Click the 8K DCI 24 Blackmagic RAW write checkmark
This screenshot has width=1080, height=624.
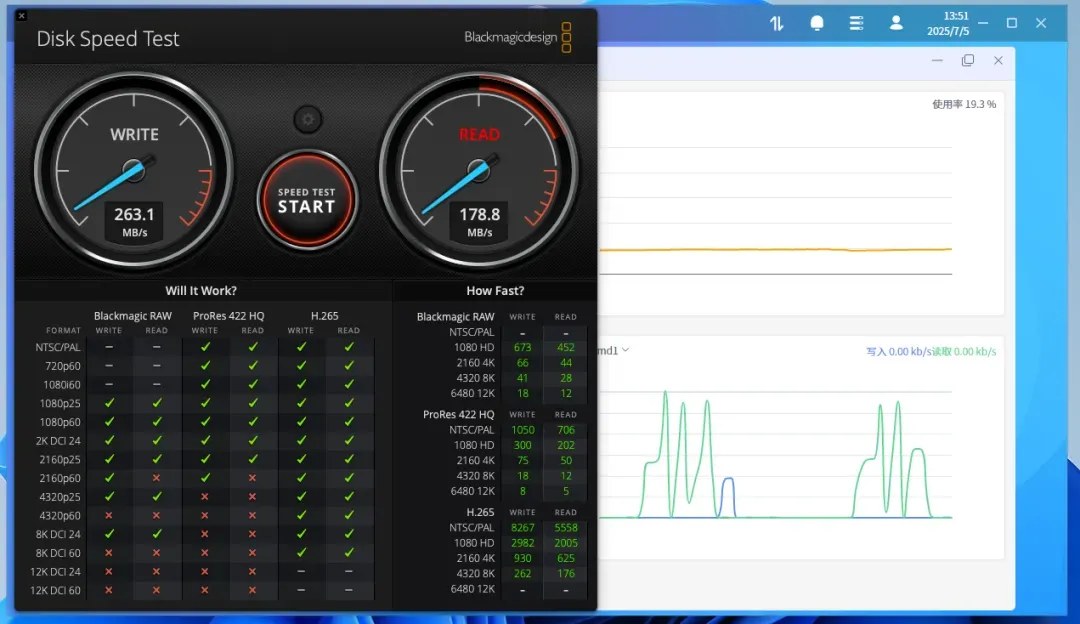[x=109, y=534]
